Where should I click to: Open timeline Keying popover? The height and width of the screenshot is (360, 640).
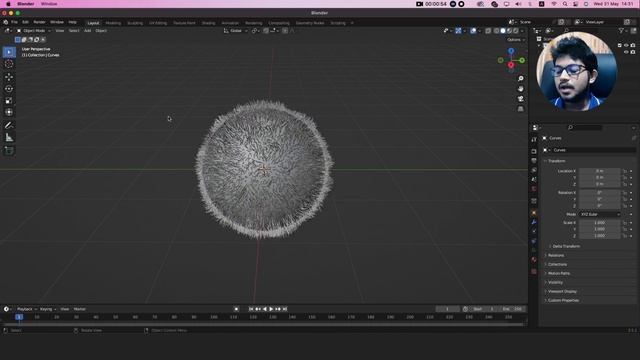[48, 309]
